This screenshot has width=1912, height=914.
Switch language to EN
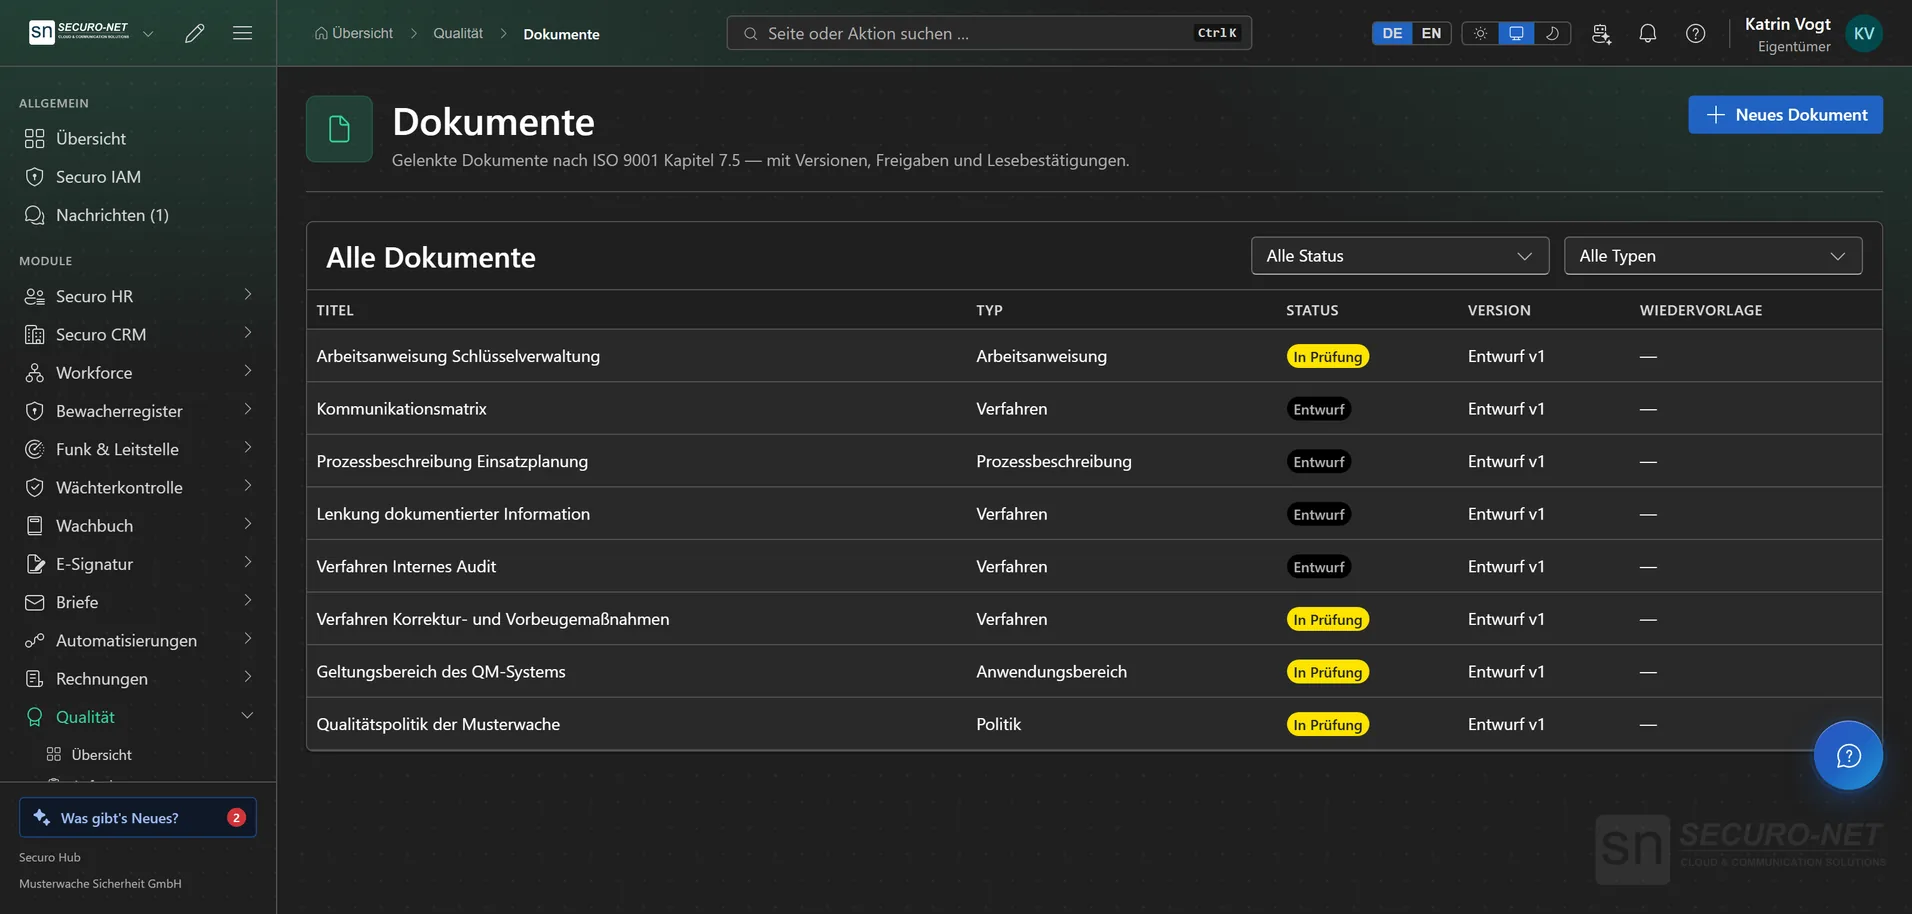[1431, 33]
